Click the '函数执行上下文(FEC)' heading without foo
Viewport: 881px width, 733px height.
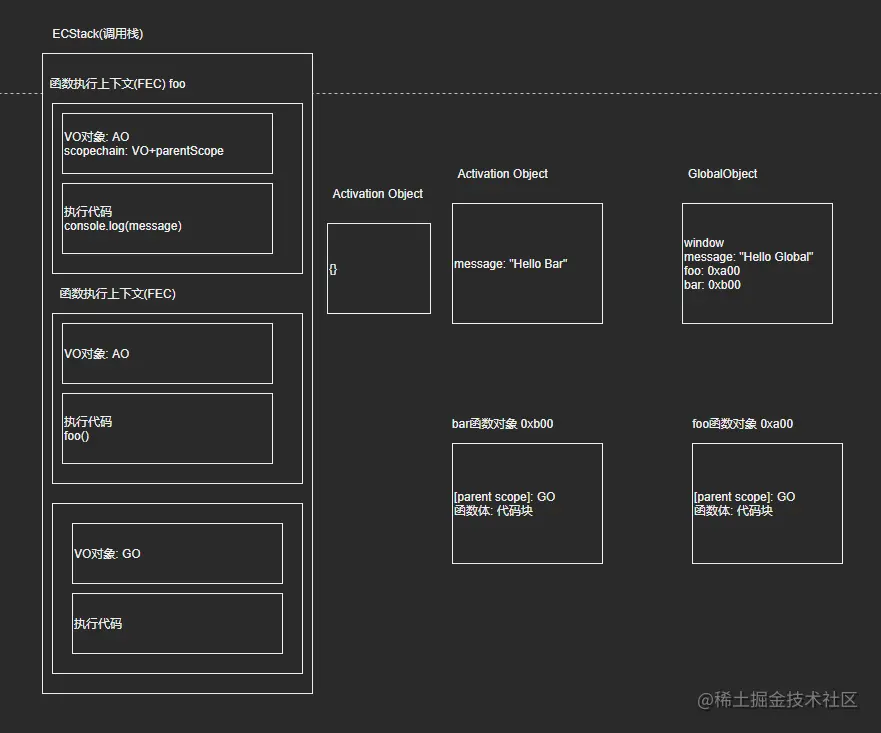(117, 294)
